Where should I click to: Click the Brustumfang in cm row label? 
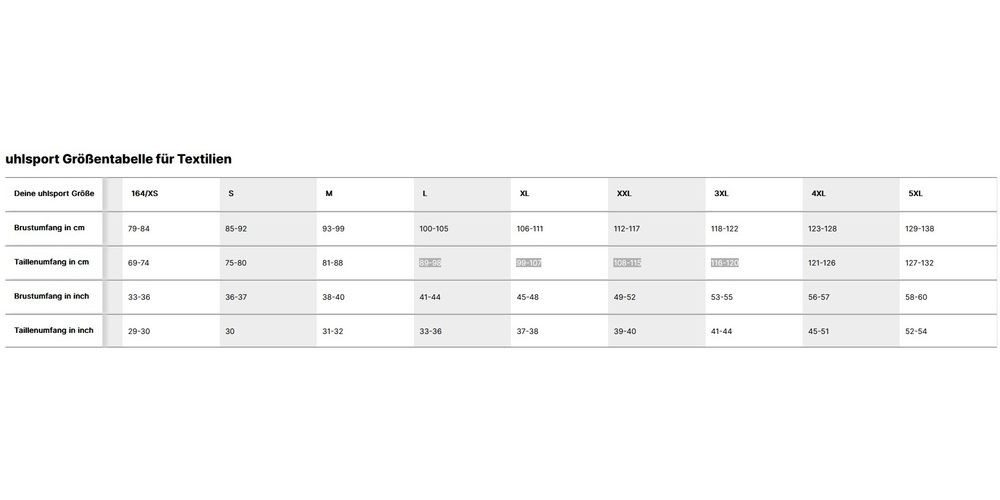coord(49,228)
